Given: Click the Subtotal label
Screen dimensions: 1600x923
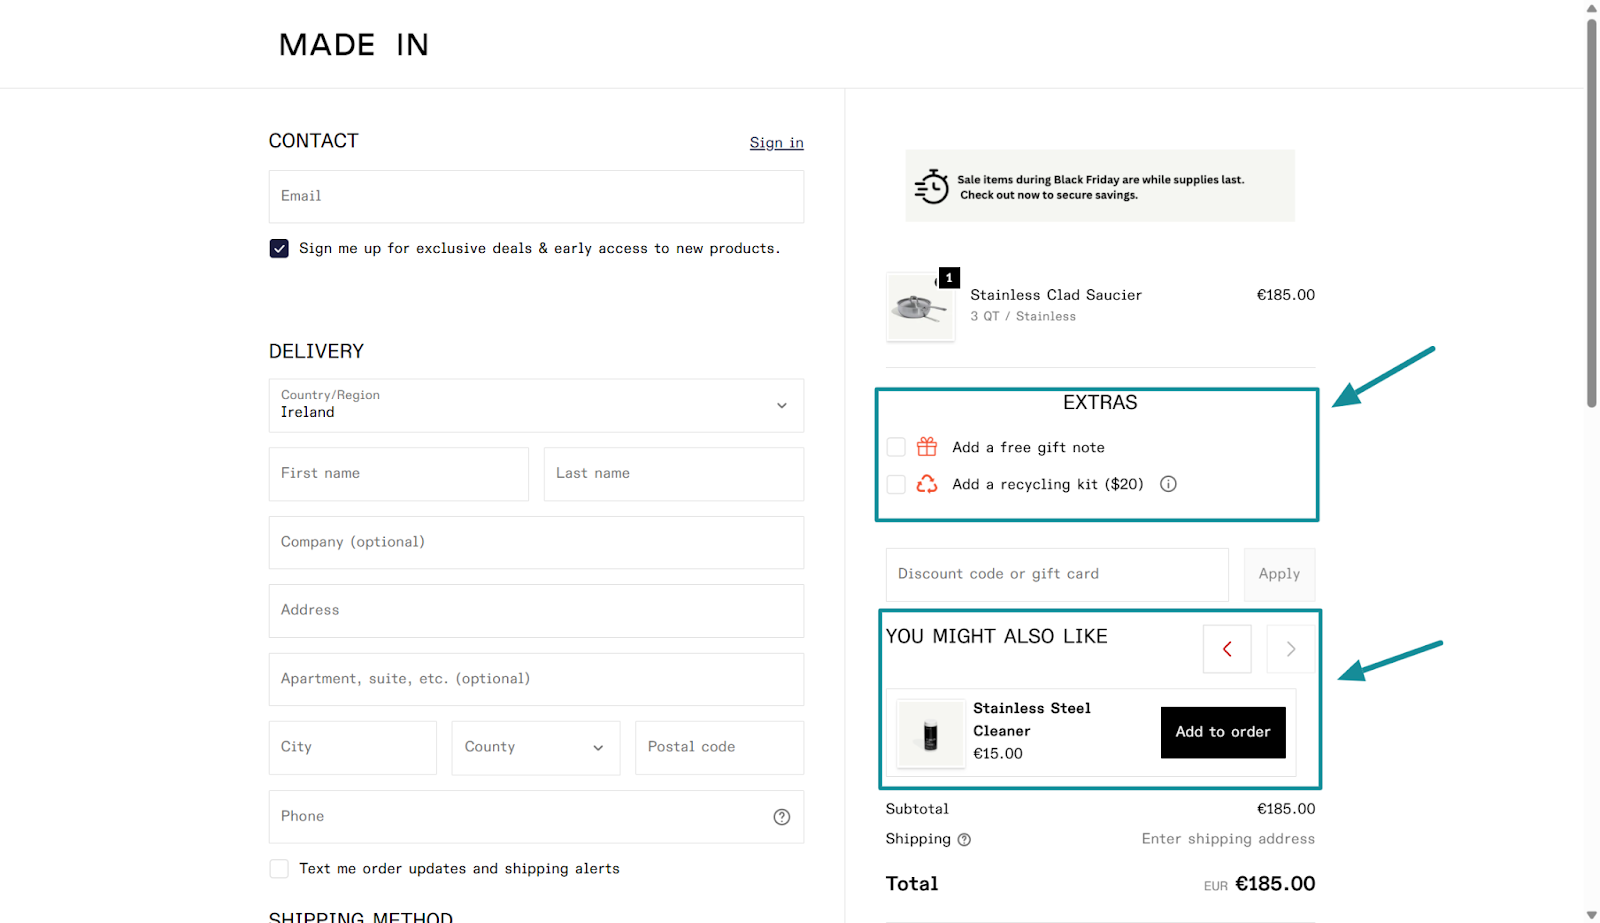Looking at the screenshot, I should click(917, 809).
